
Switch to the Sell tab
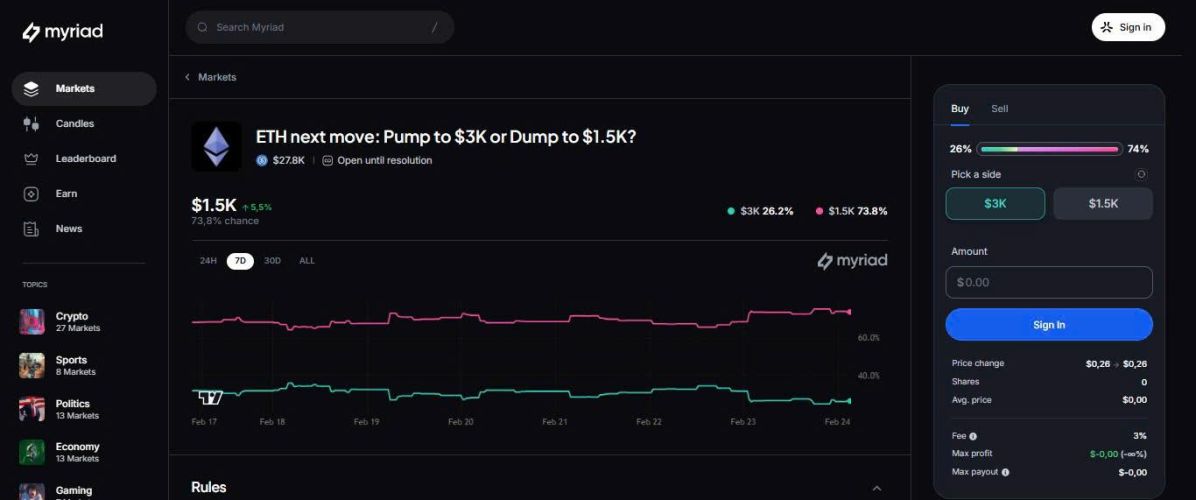(x=999, y=109)
